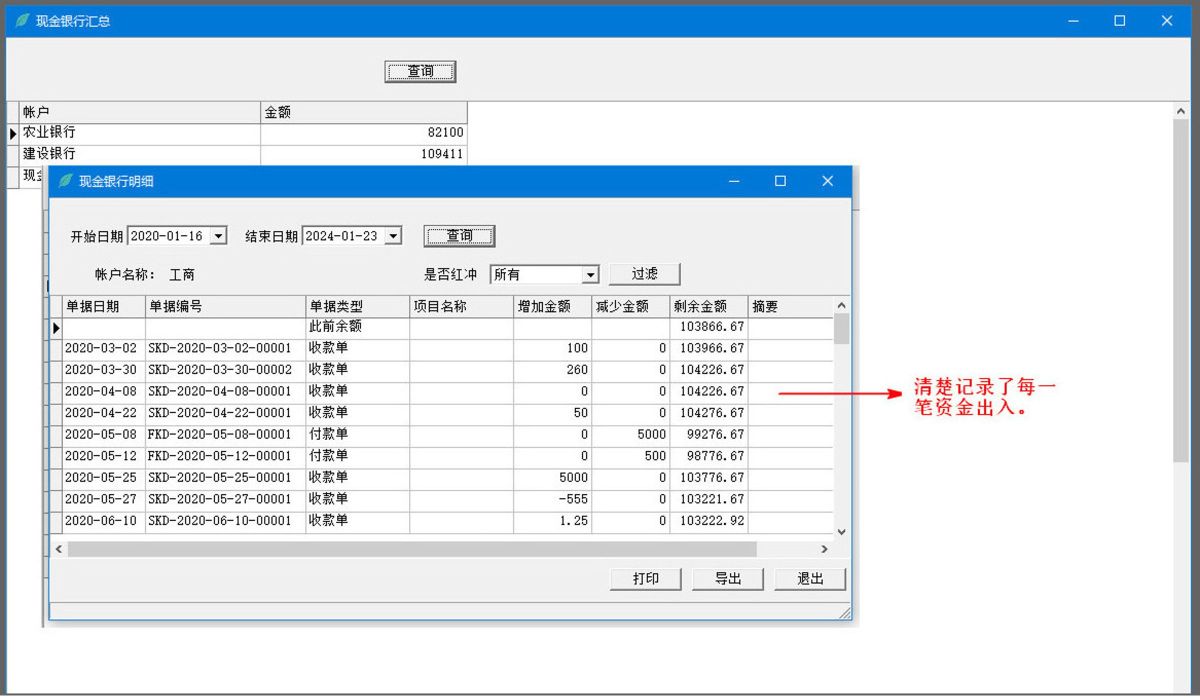This screenshot has width=1200, height=700.
Task: Open the 开始日期 date dropdown
Action: tap(218, 236)
